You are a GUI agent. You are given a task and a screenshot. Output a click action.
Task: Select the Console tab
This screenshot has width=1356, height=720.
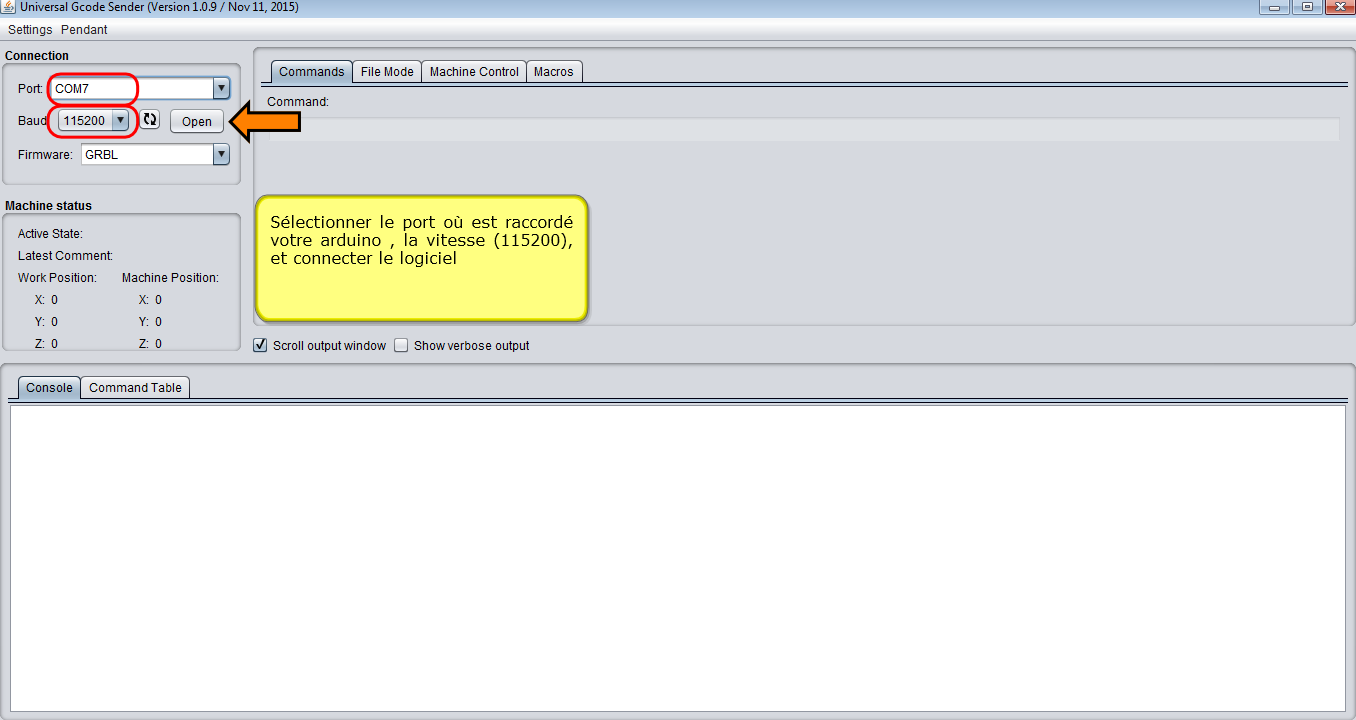tap(49, 388)
